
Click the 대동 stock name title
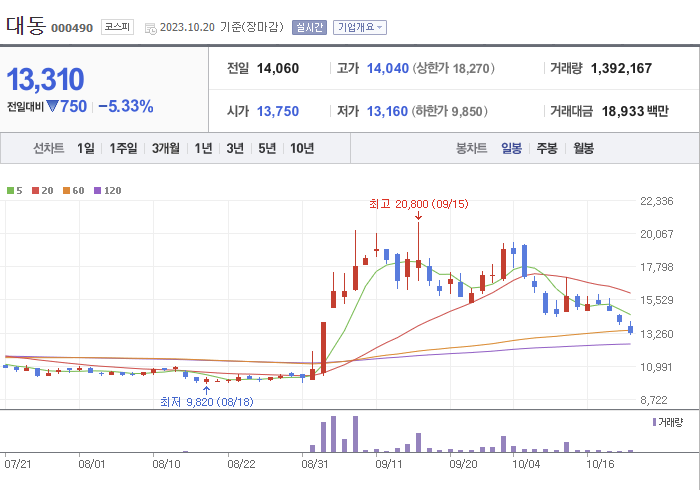[26, 25]
